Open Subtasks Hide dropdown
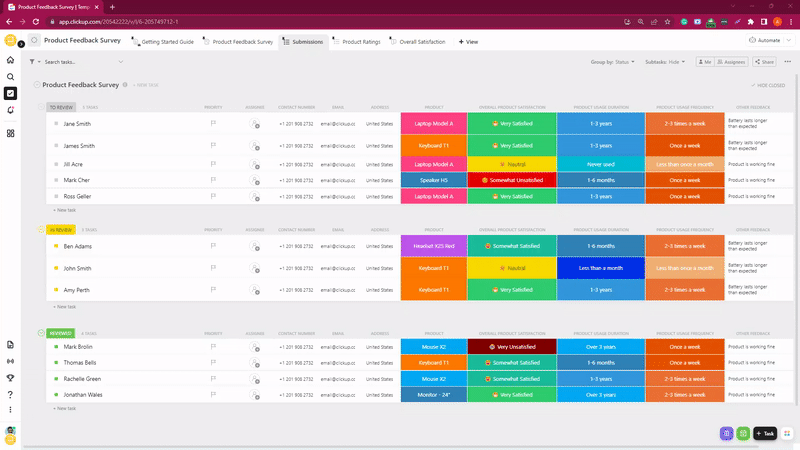Viewport: 800px width, 450px height. click(665, 62)
